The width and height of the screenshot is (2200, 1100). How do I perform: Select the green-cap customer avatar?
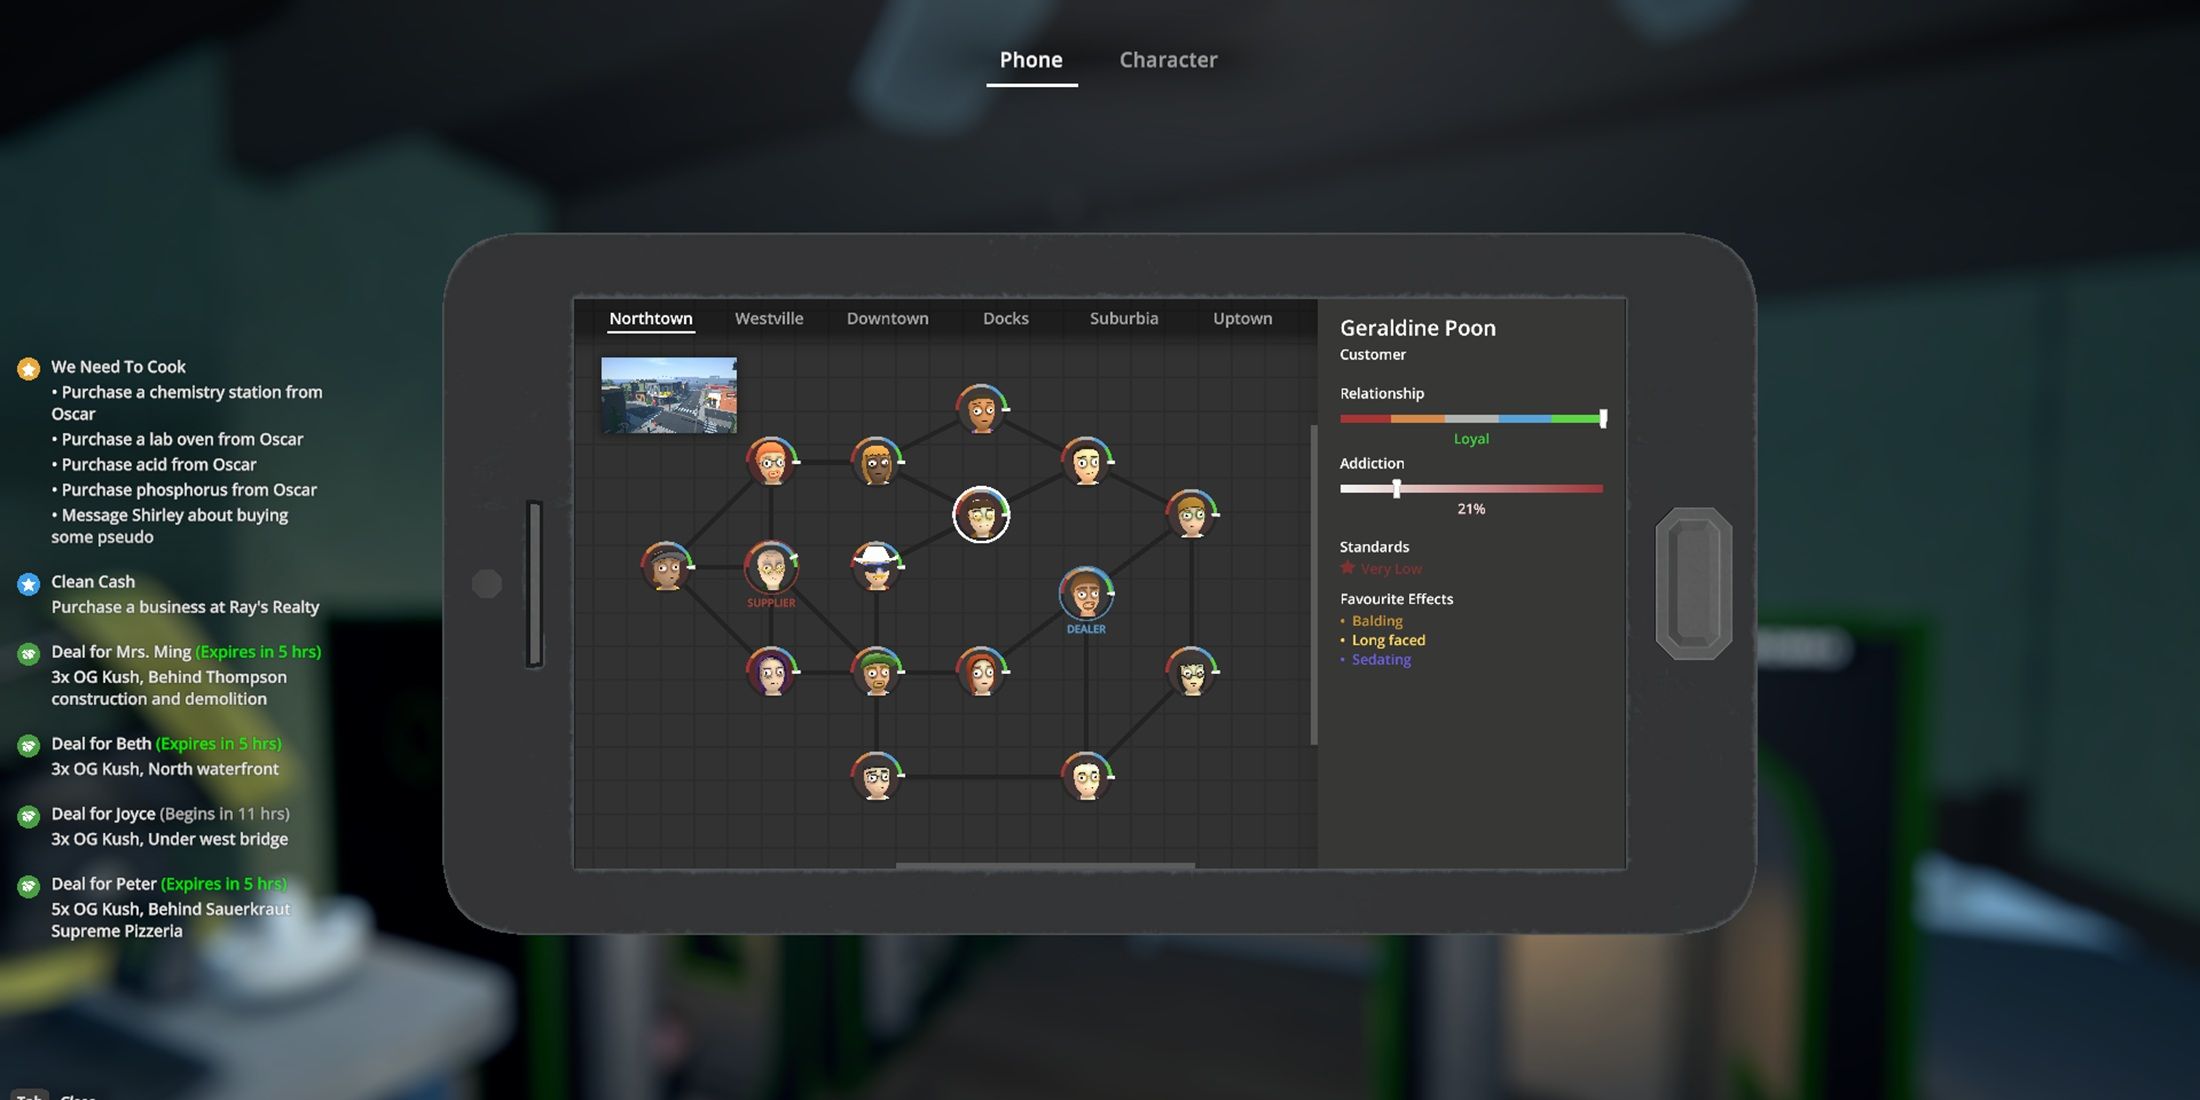pyautogui.click(x=876, y=672)
